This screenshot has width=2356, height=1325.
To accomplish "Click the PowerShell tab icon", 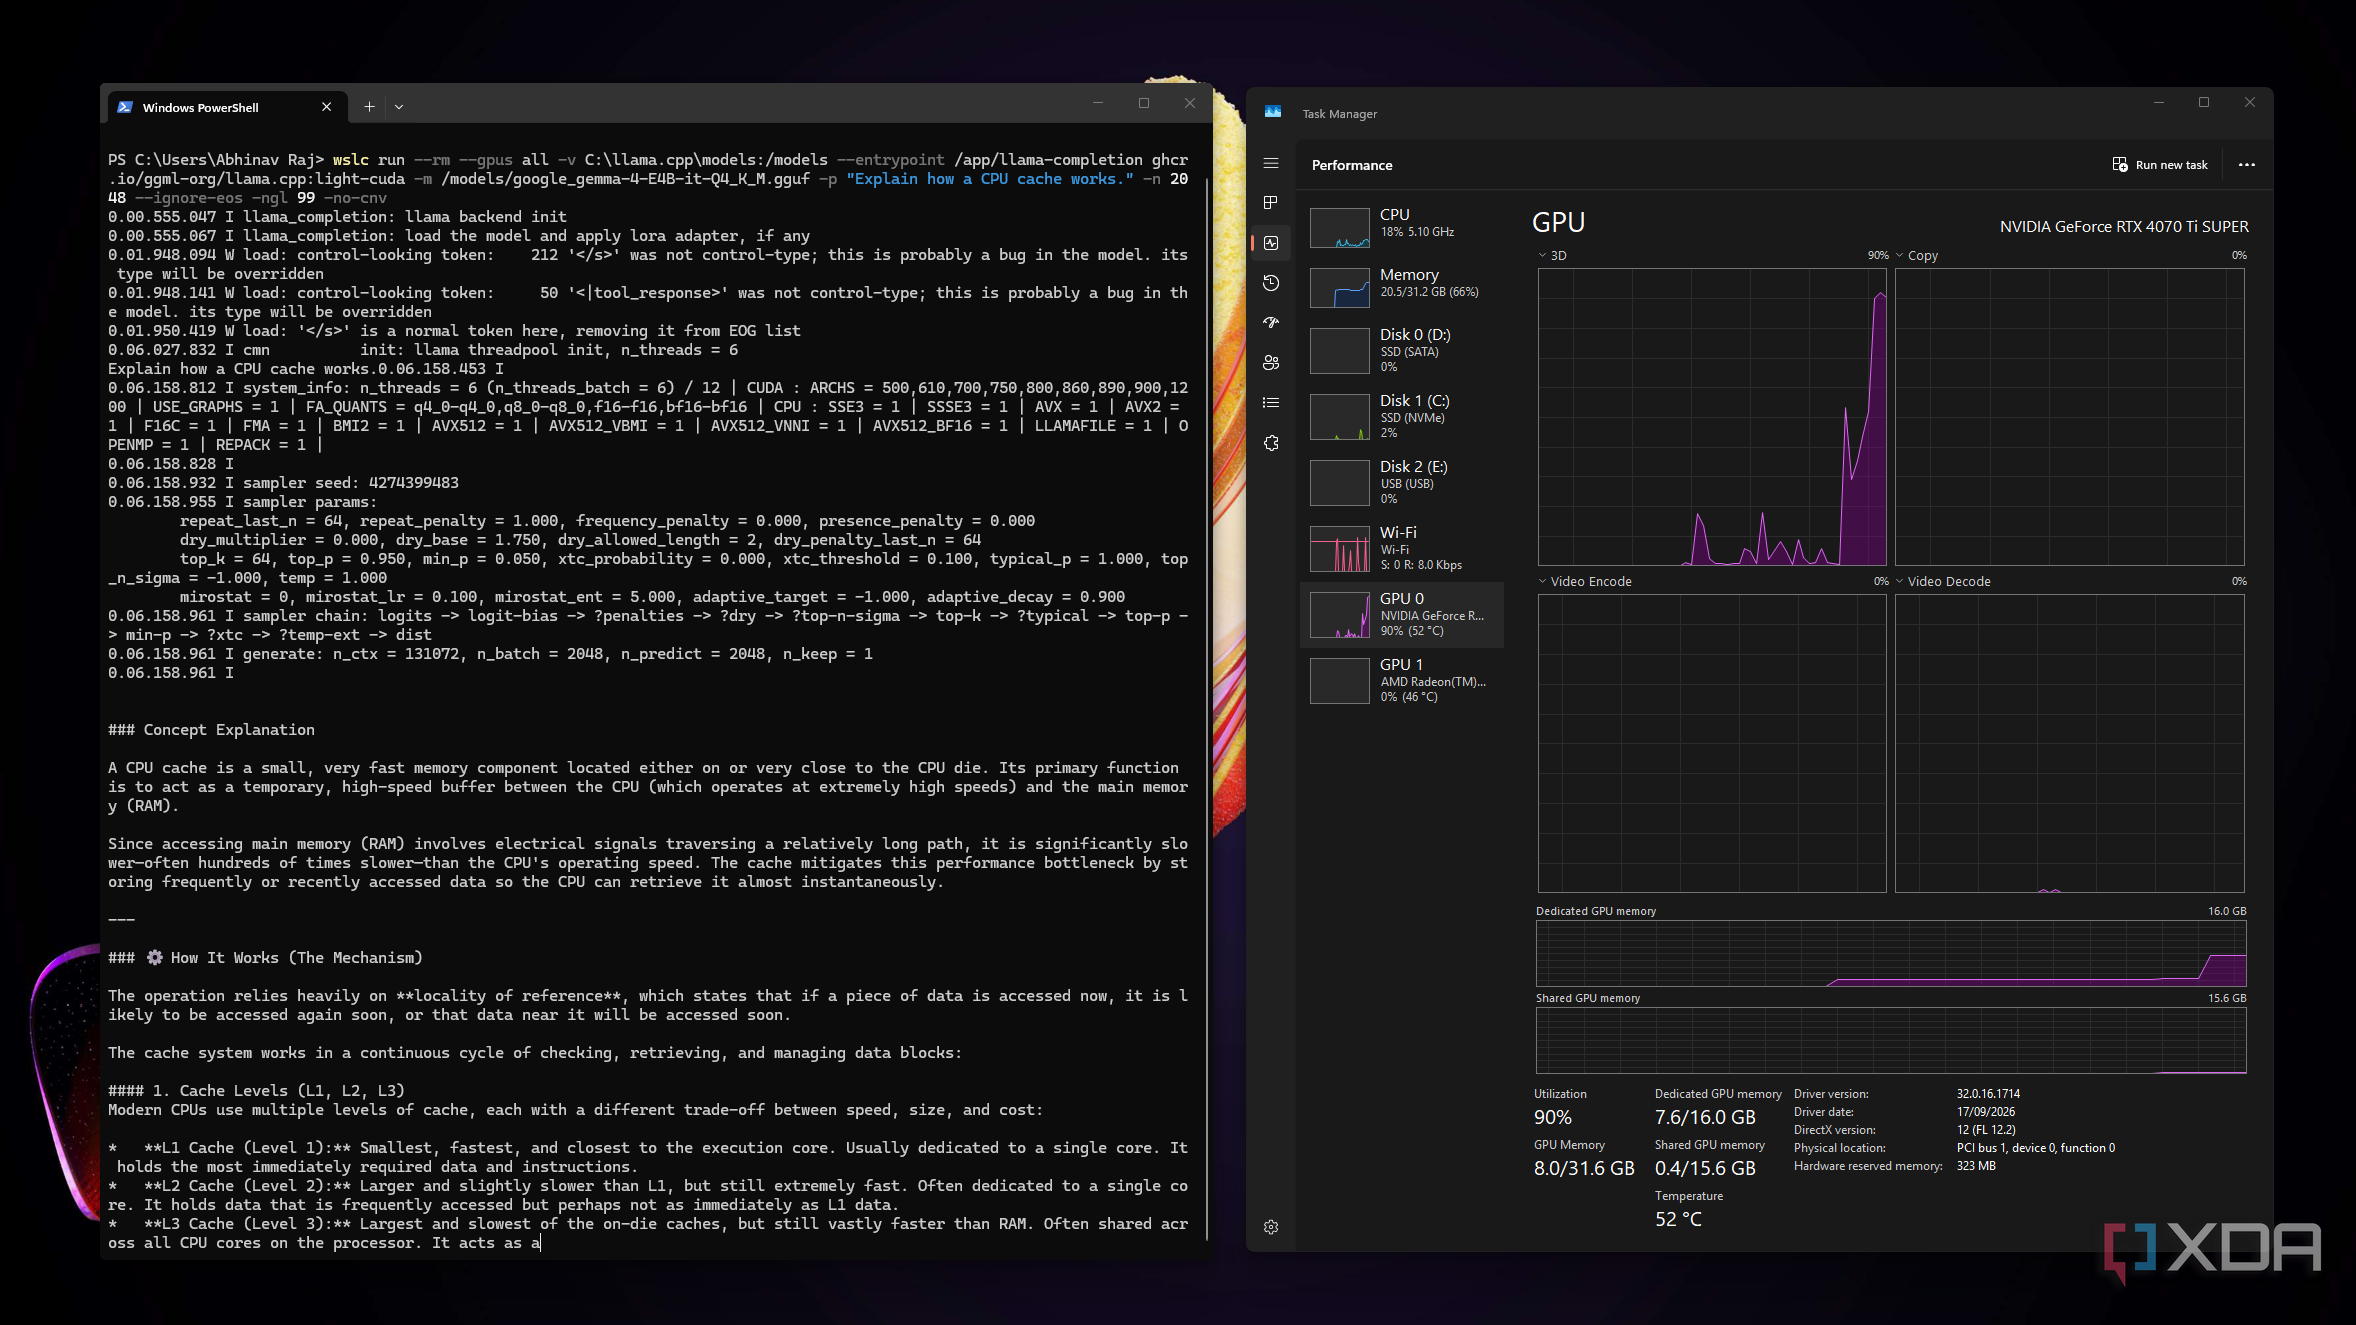I will (x=125, y=107).
